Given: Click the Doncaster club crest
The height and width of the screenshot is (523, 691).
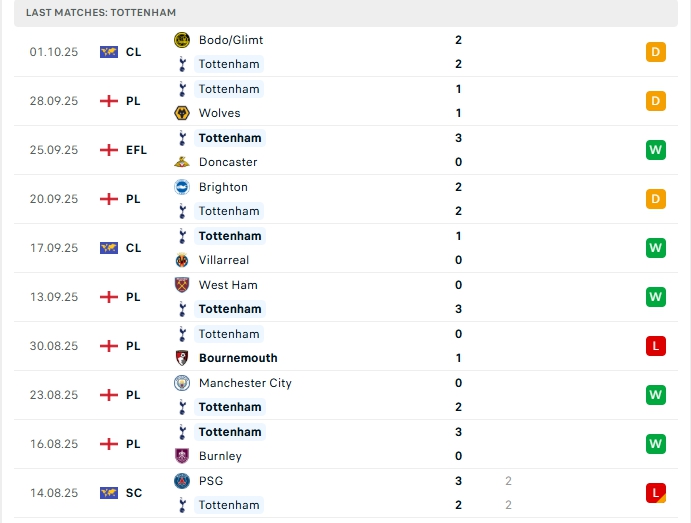Looking at the screenshot, I should [182, 162].
